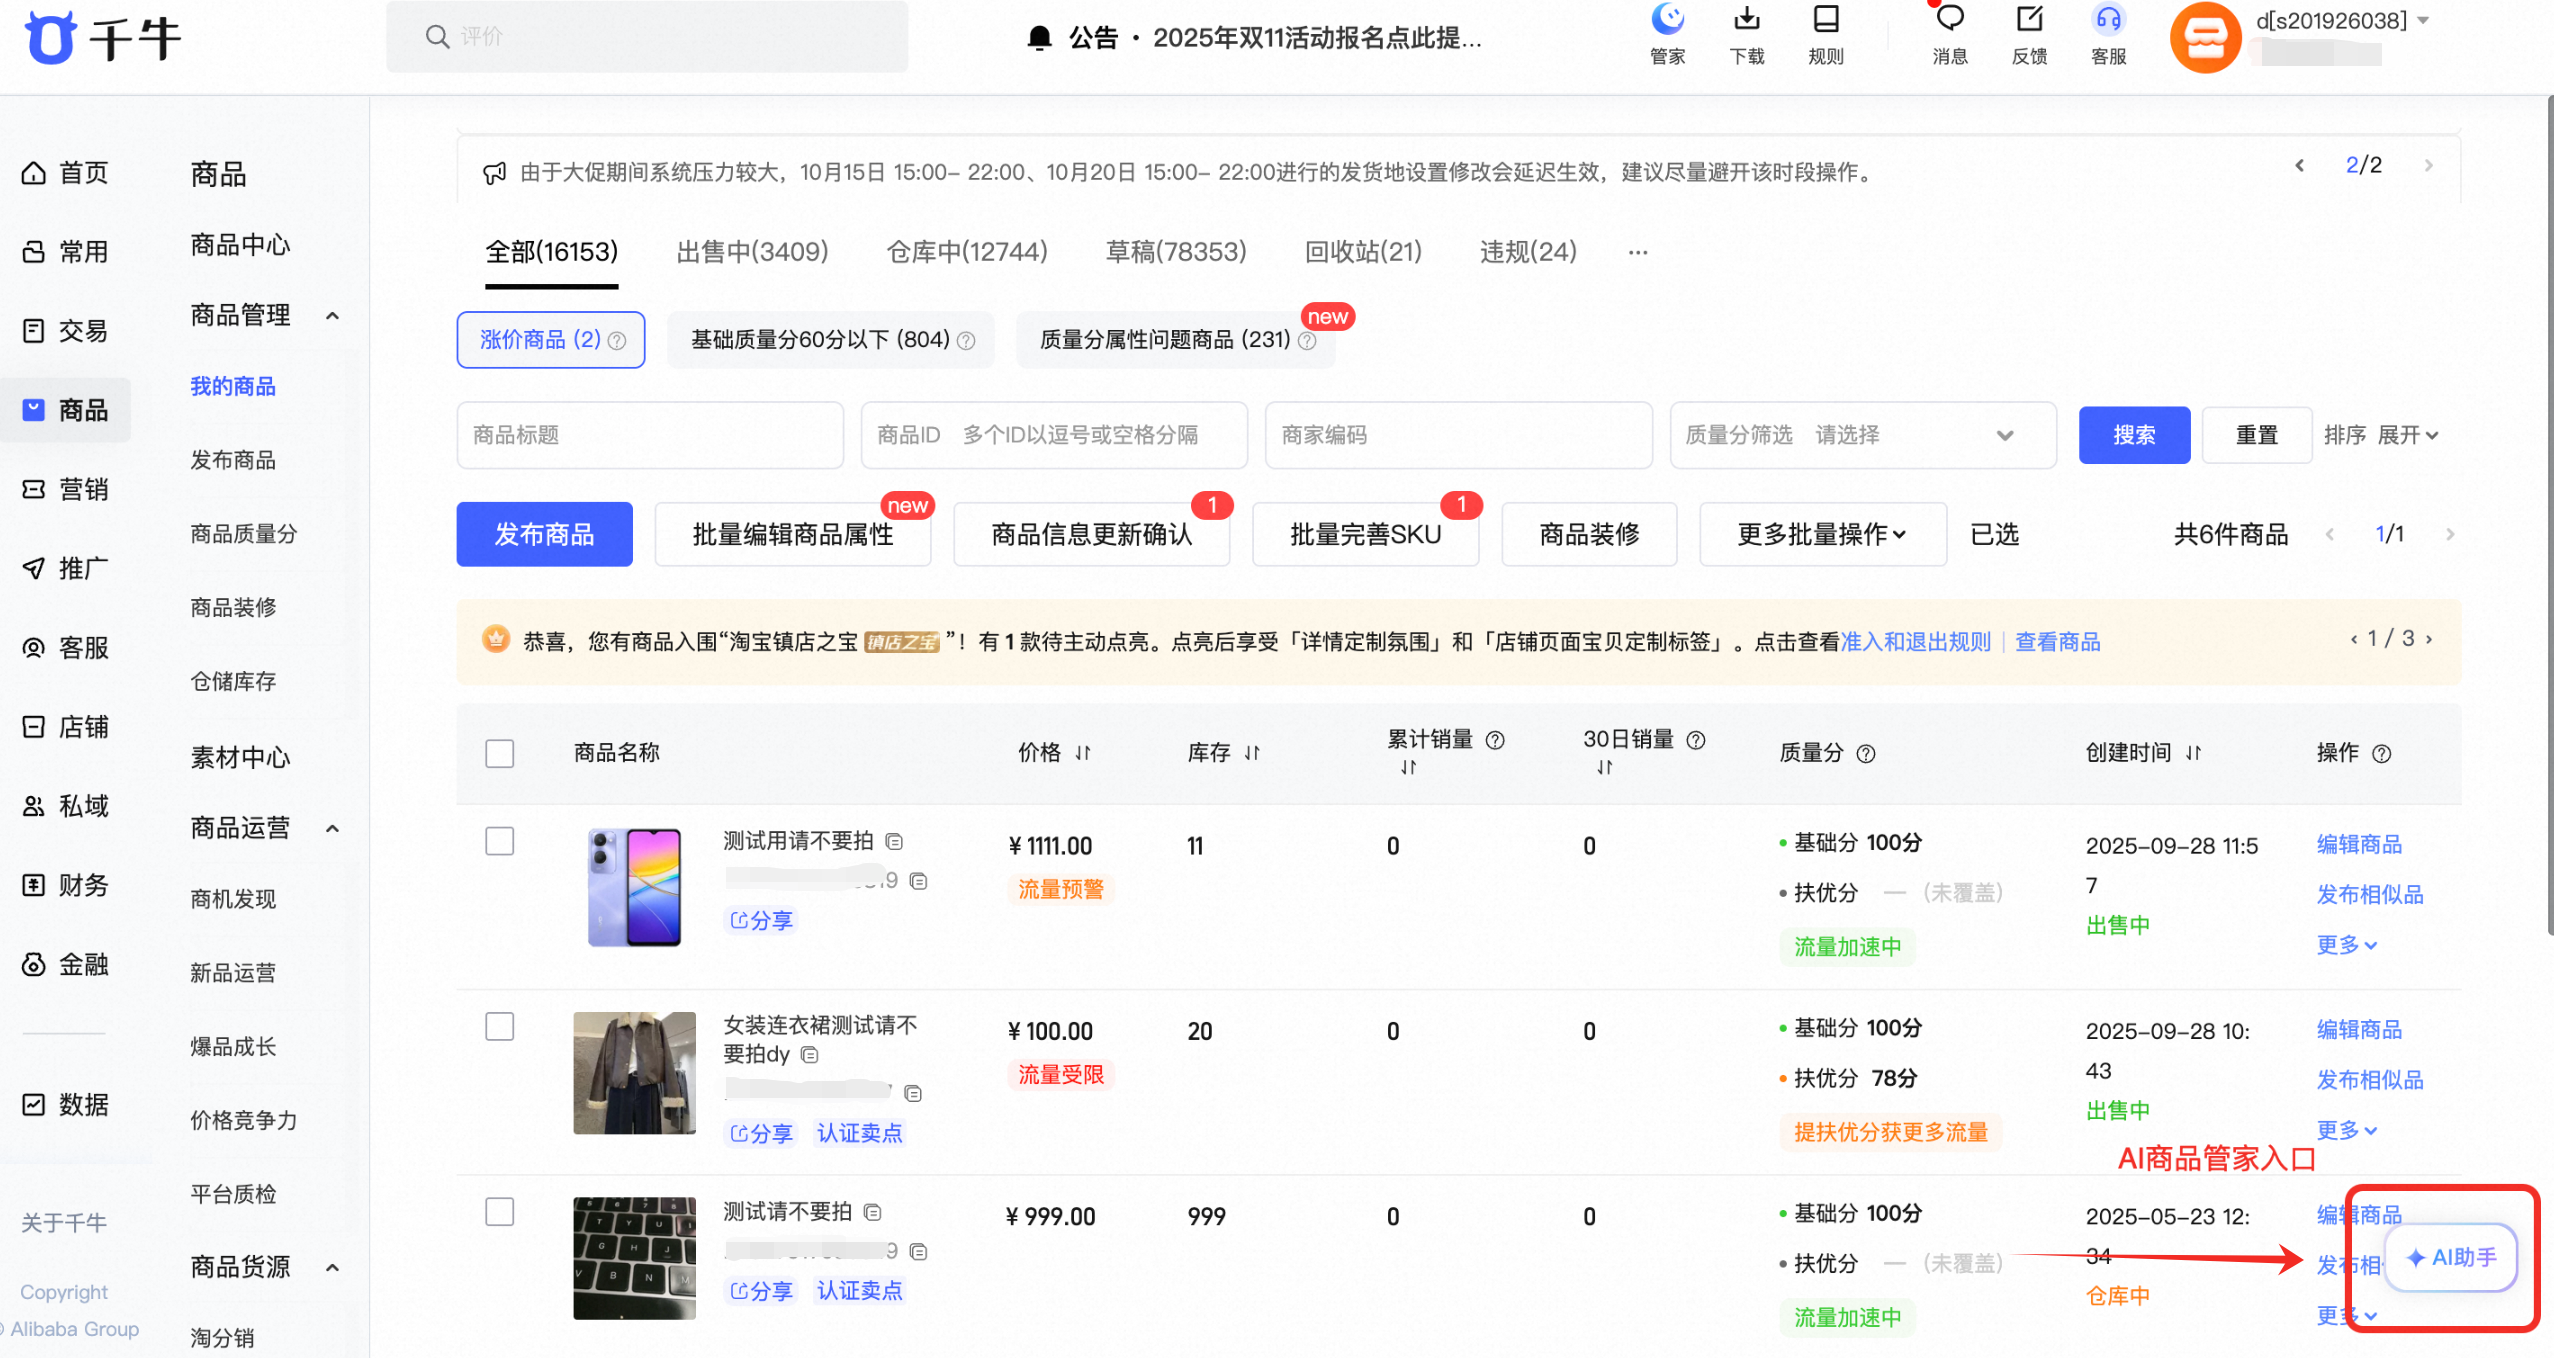Viewport: 2554px width, 1358px height.
Task: Collapse the 商品运营 menu group
Action: pos(333,829)
